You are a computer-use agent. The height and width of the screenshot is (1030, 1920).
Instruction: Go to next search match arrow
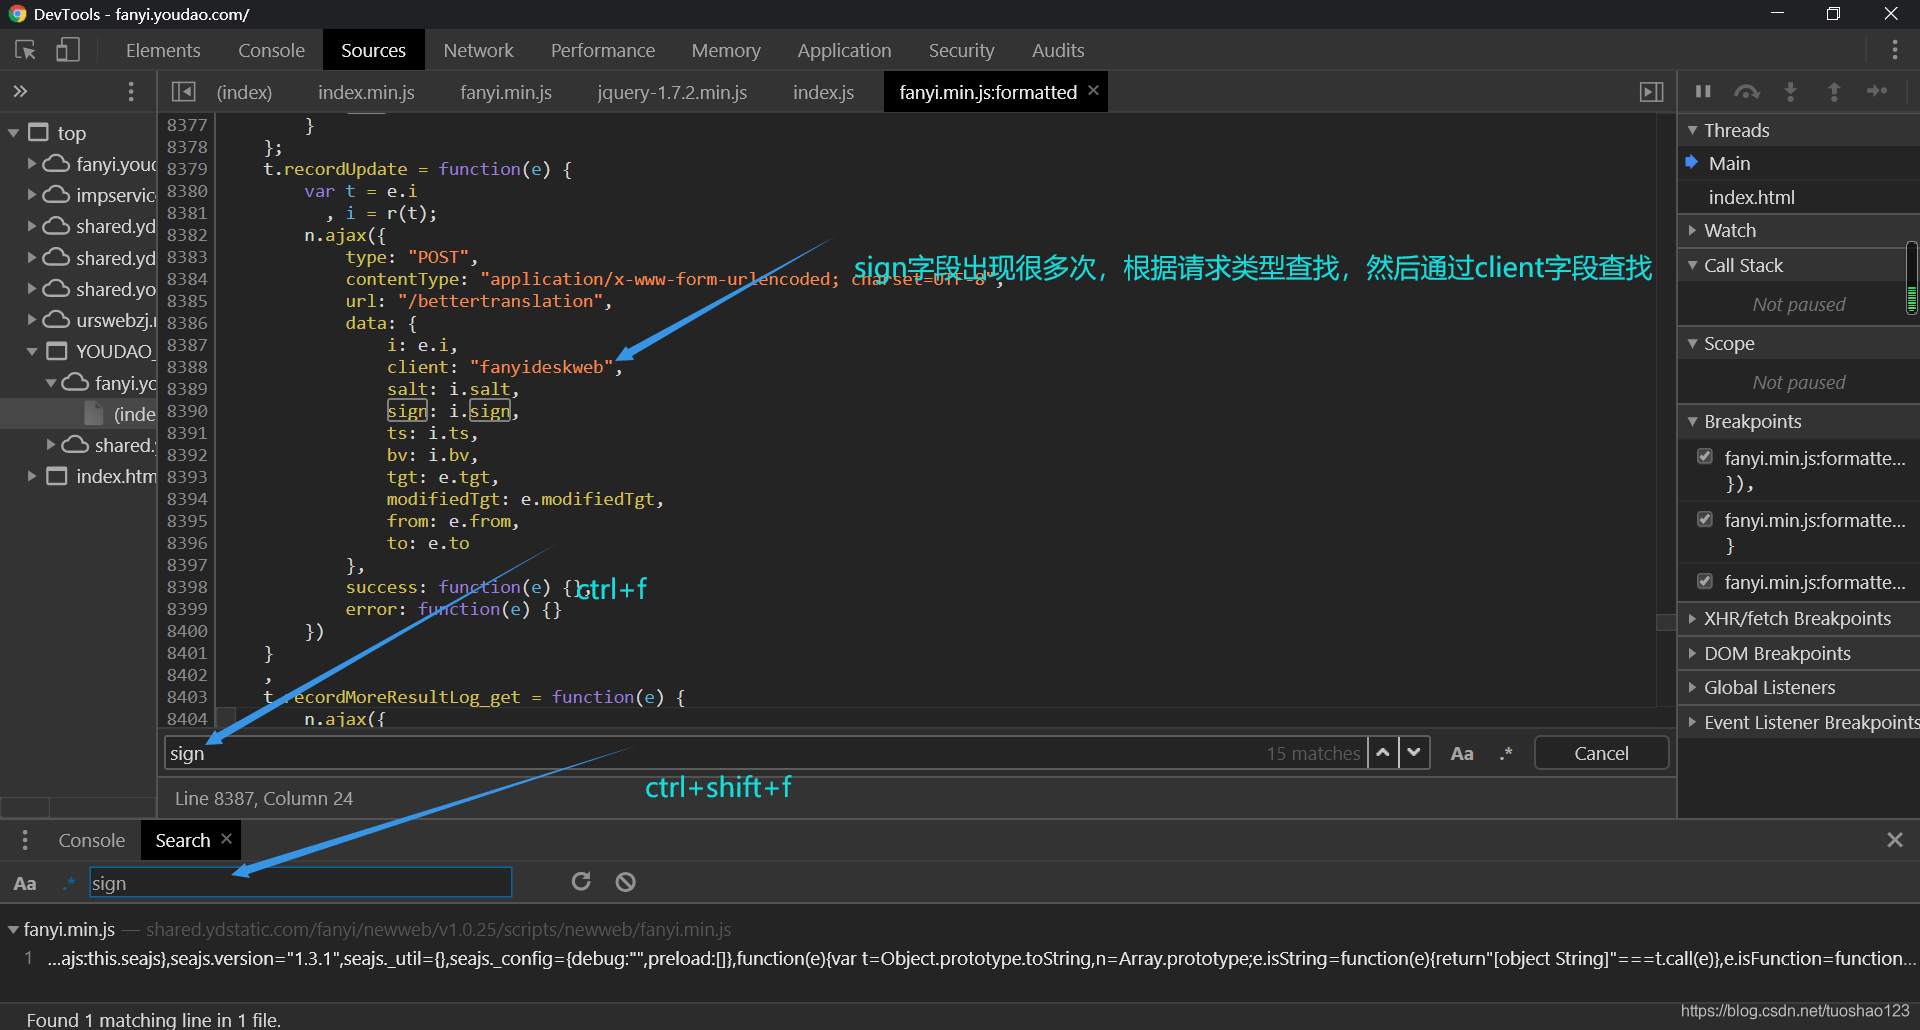point(1414,753)
